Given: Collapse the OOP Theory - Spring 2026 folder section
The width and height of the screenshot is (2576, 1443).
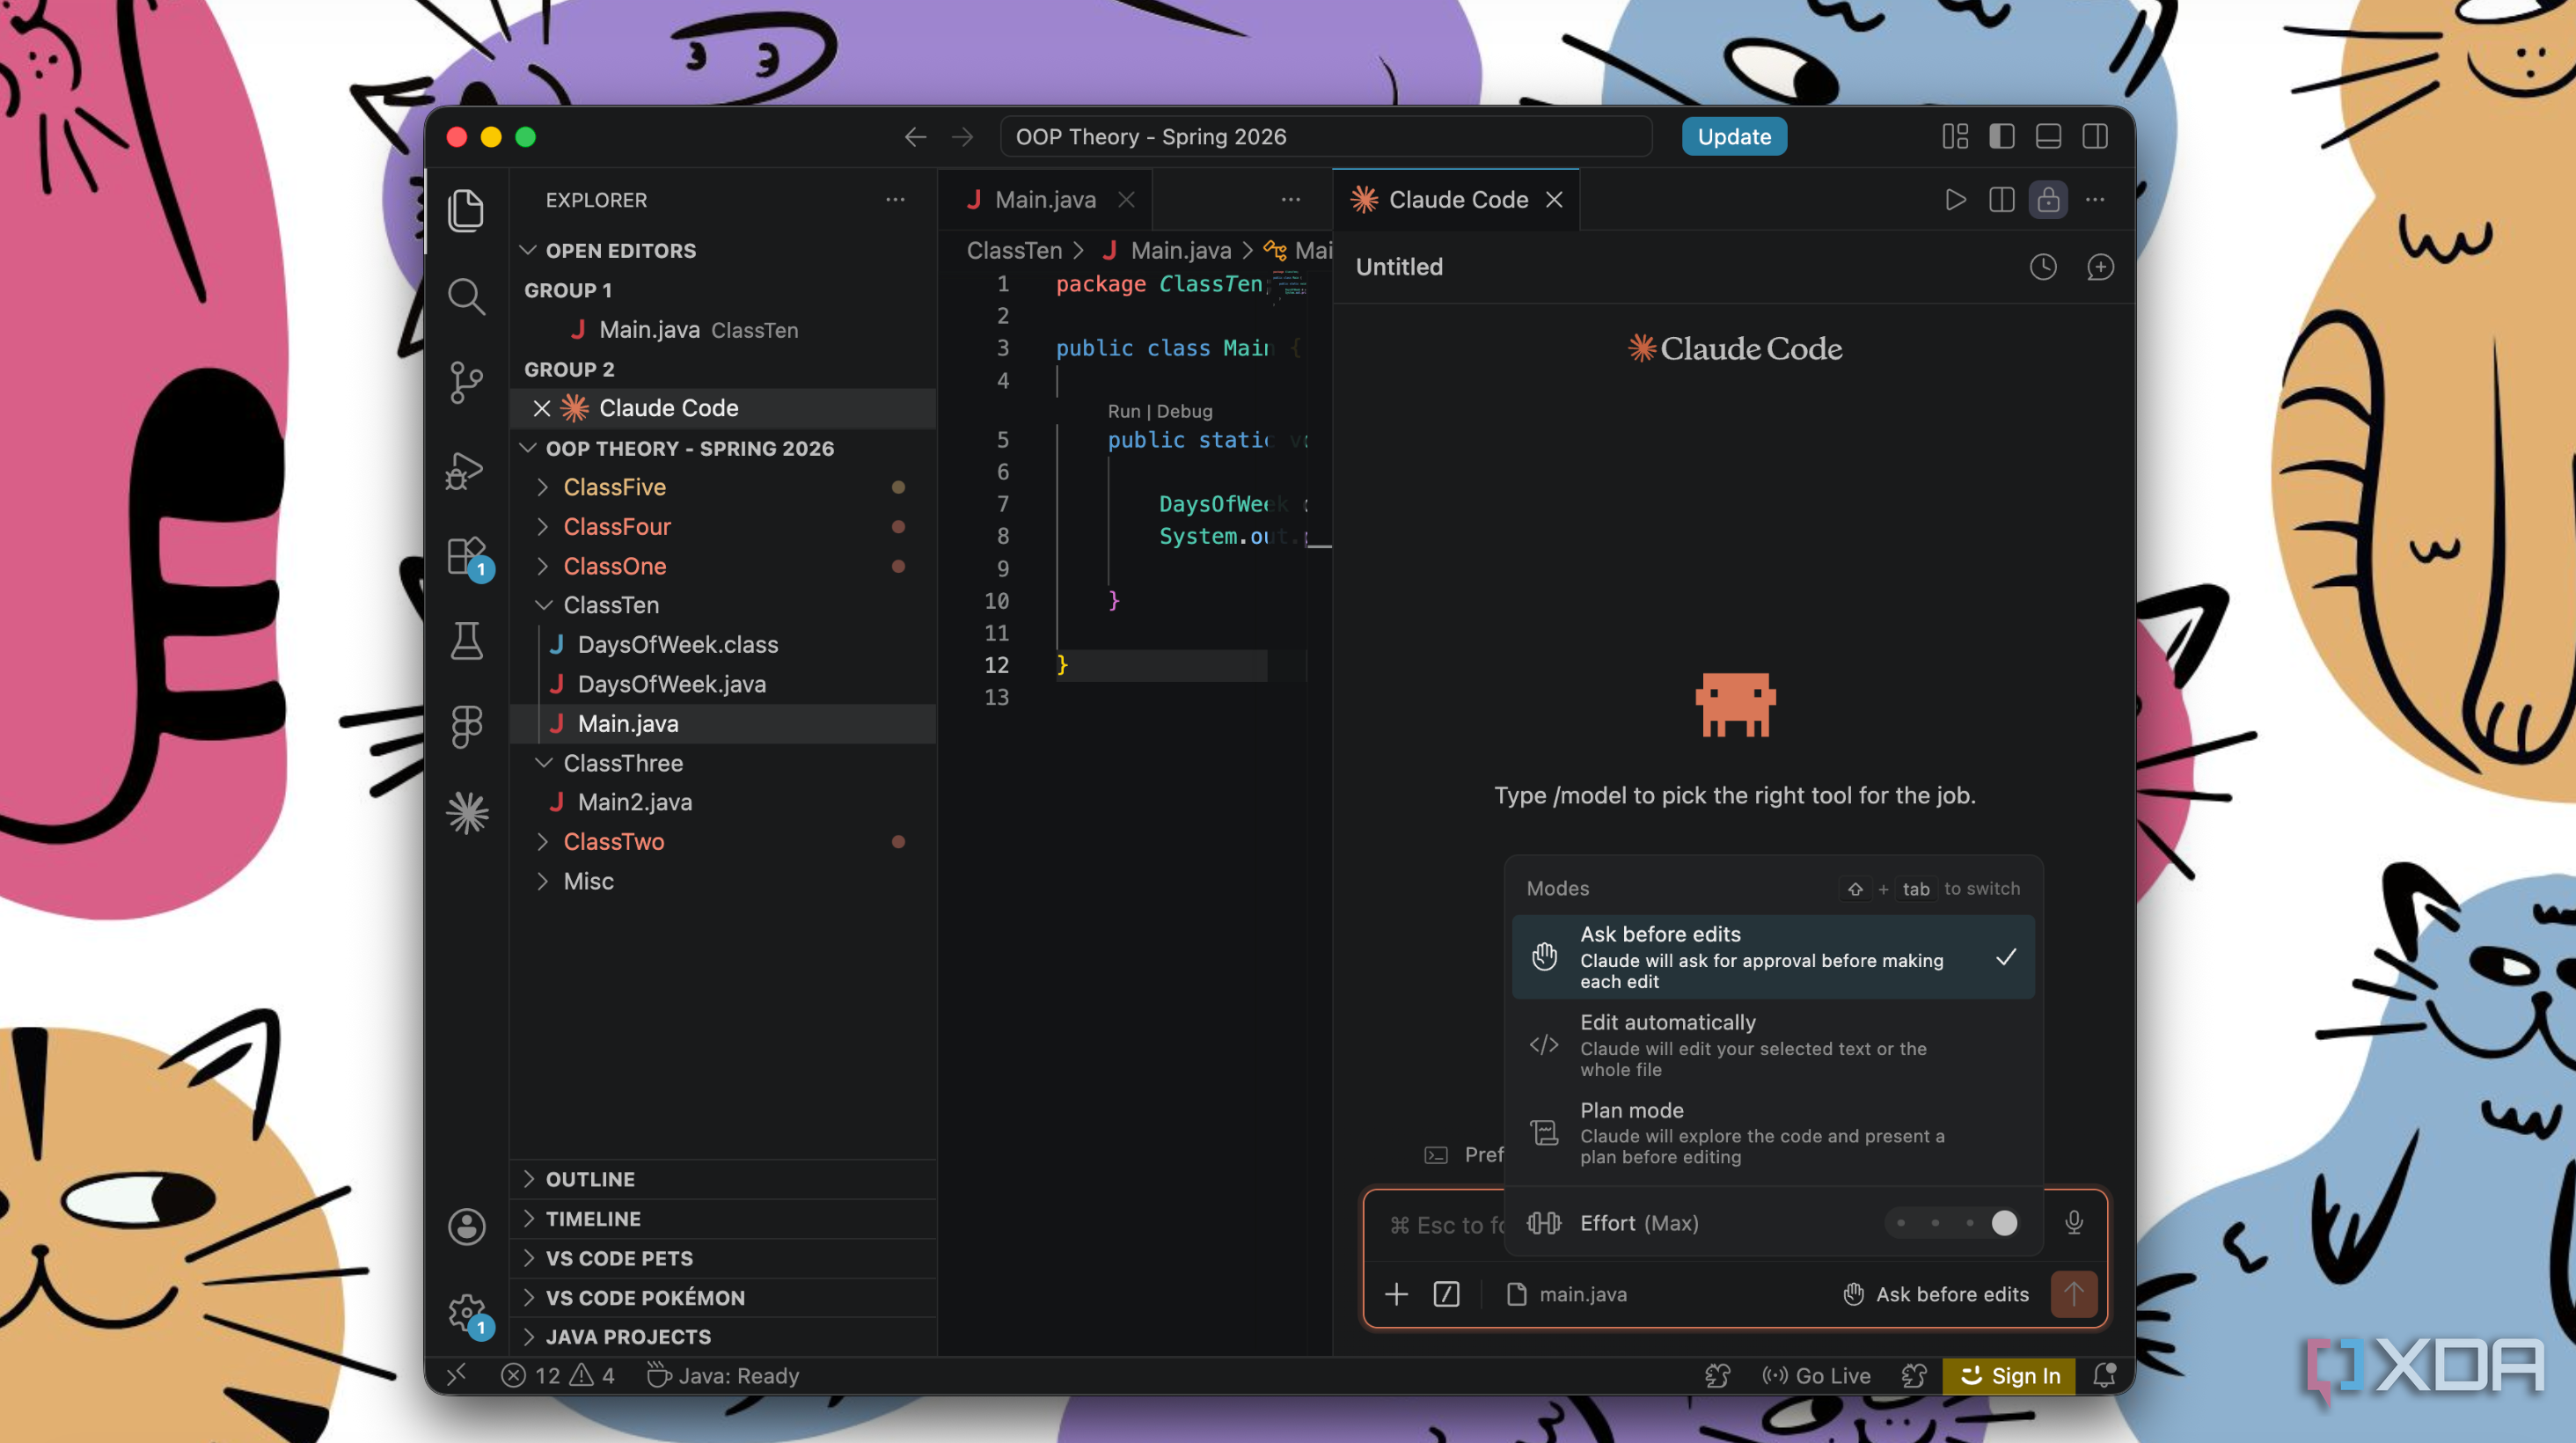Looking at the screenshot, I should point(723,449).
